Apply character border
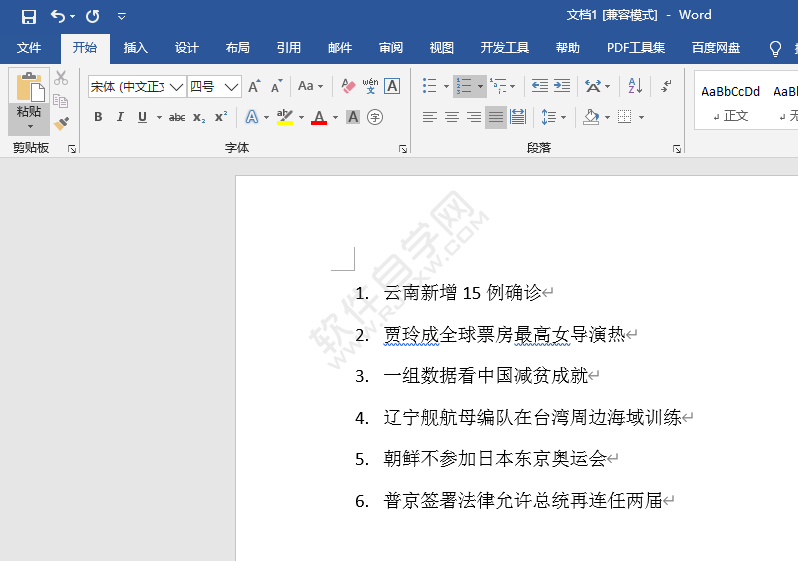 392,86
